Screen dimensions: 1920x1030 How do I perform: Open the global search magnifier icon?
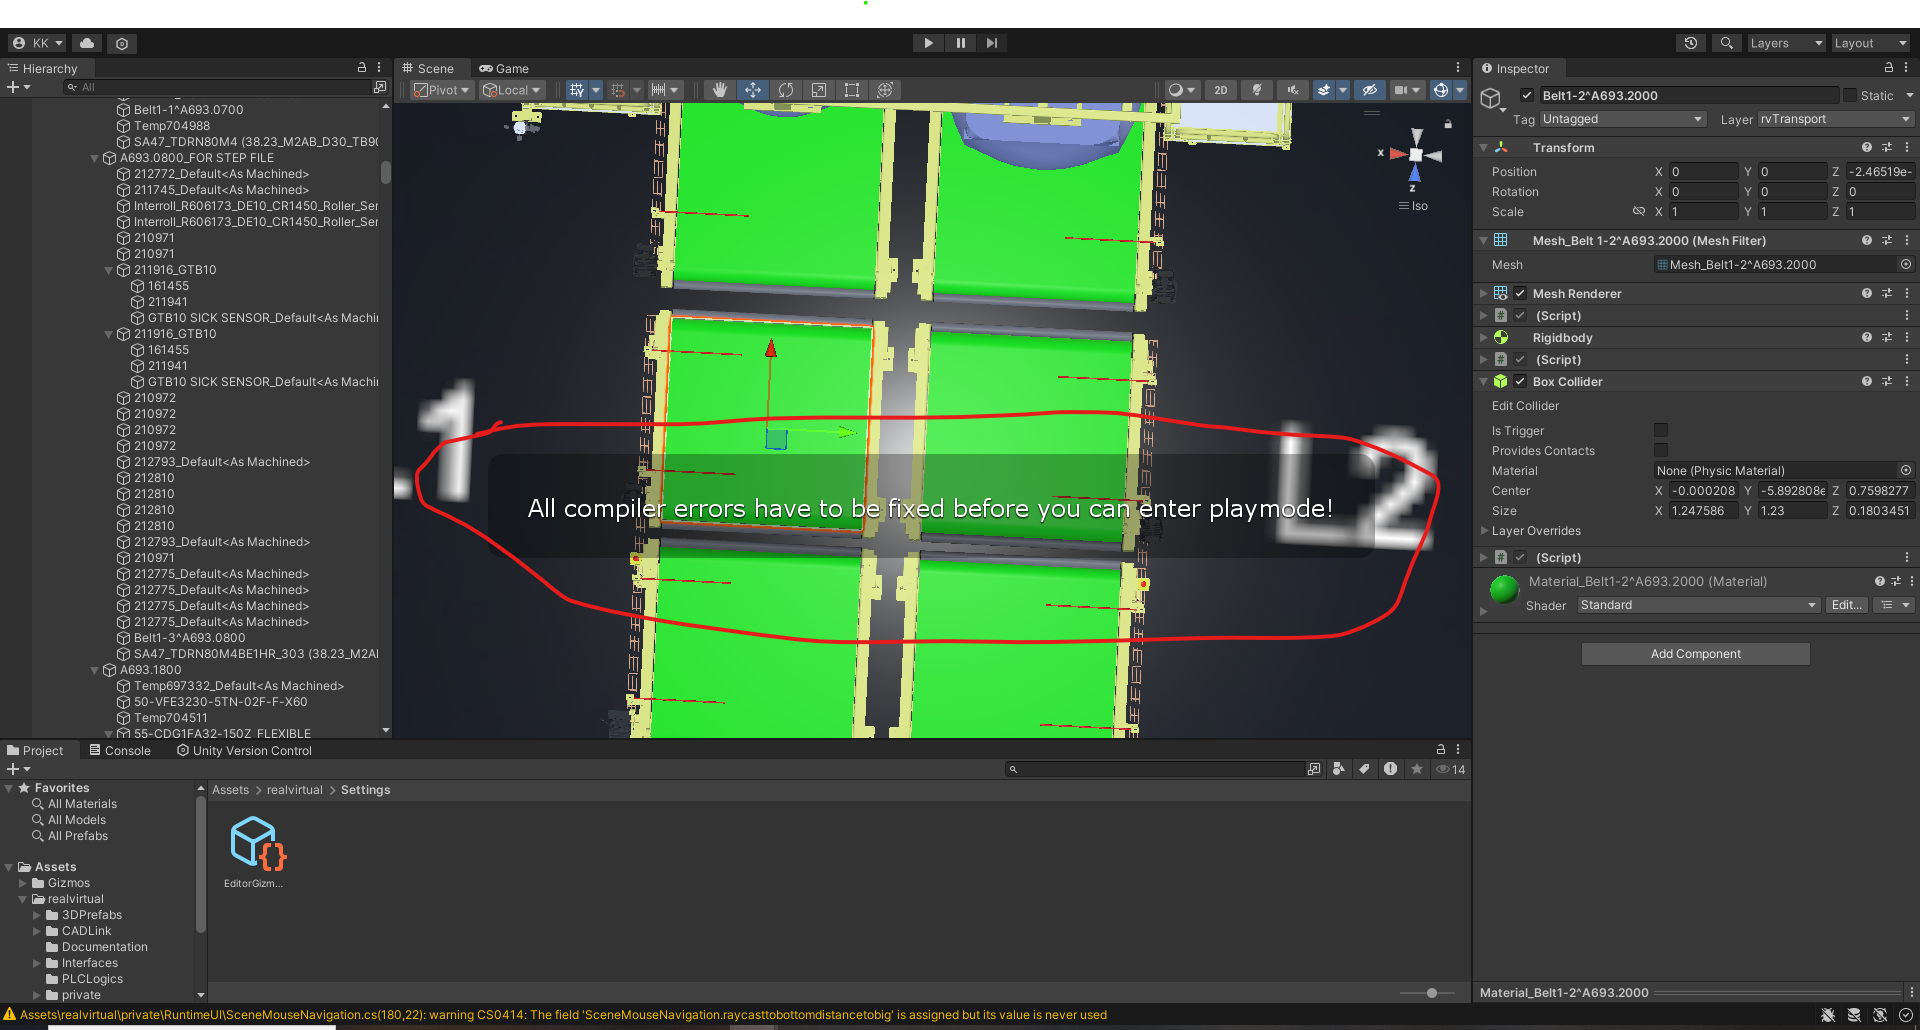click(x=1726, y=43)
